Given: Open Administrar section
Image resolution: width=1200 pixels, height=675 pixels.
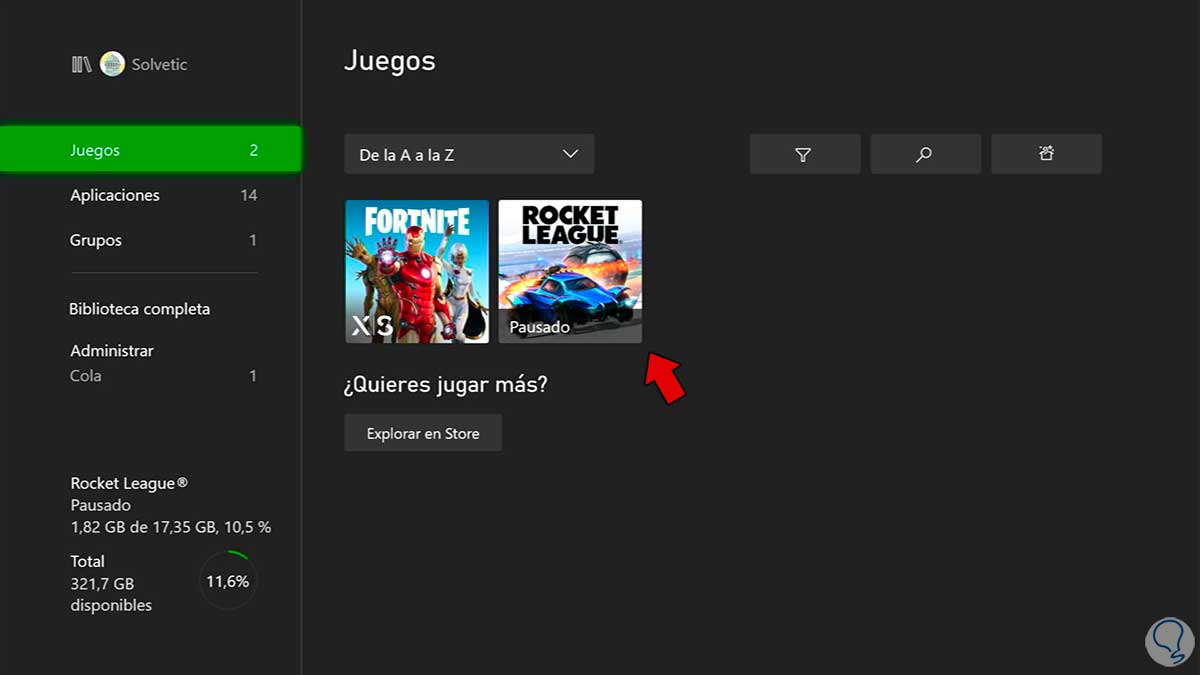Looking at the screenshot, I should [x=112, y=351].
